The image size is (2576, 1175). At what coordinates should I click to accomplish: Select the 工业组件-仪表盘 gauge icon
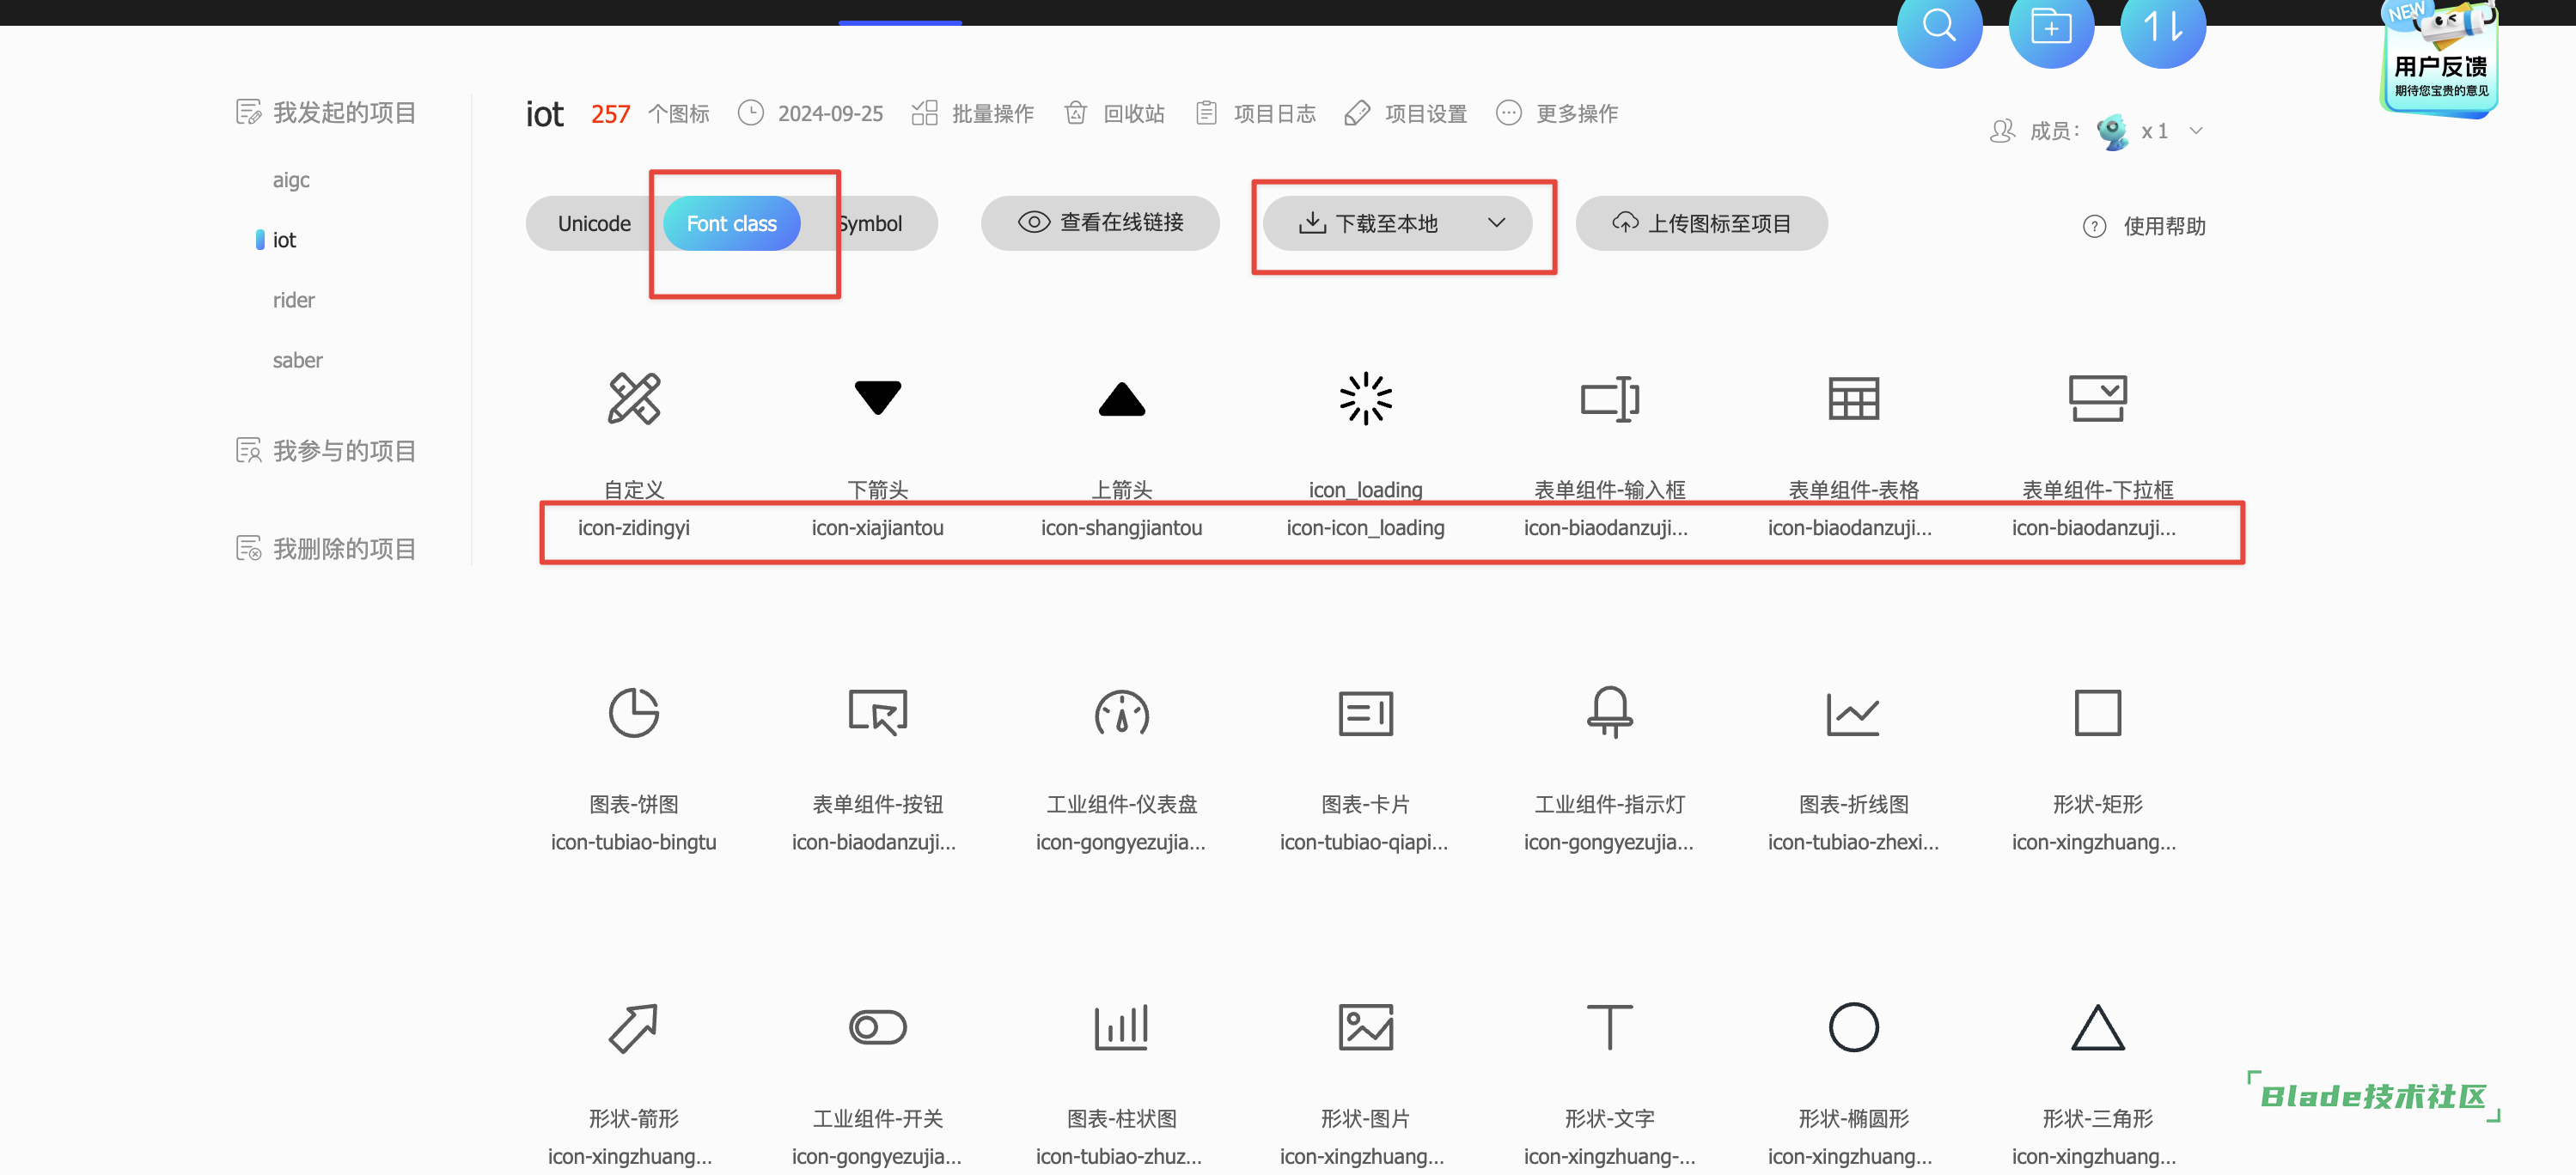[1122, 712]
